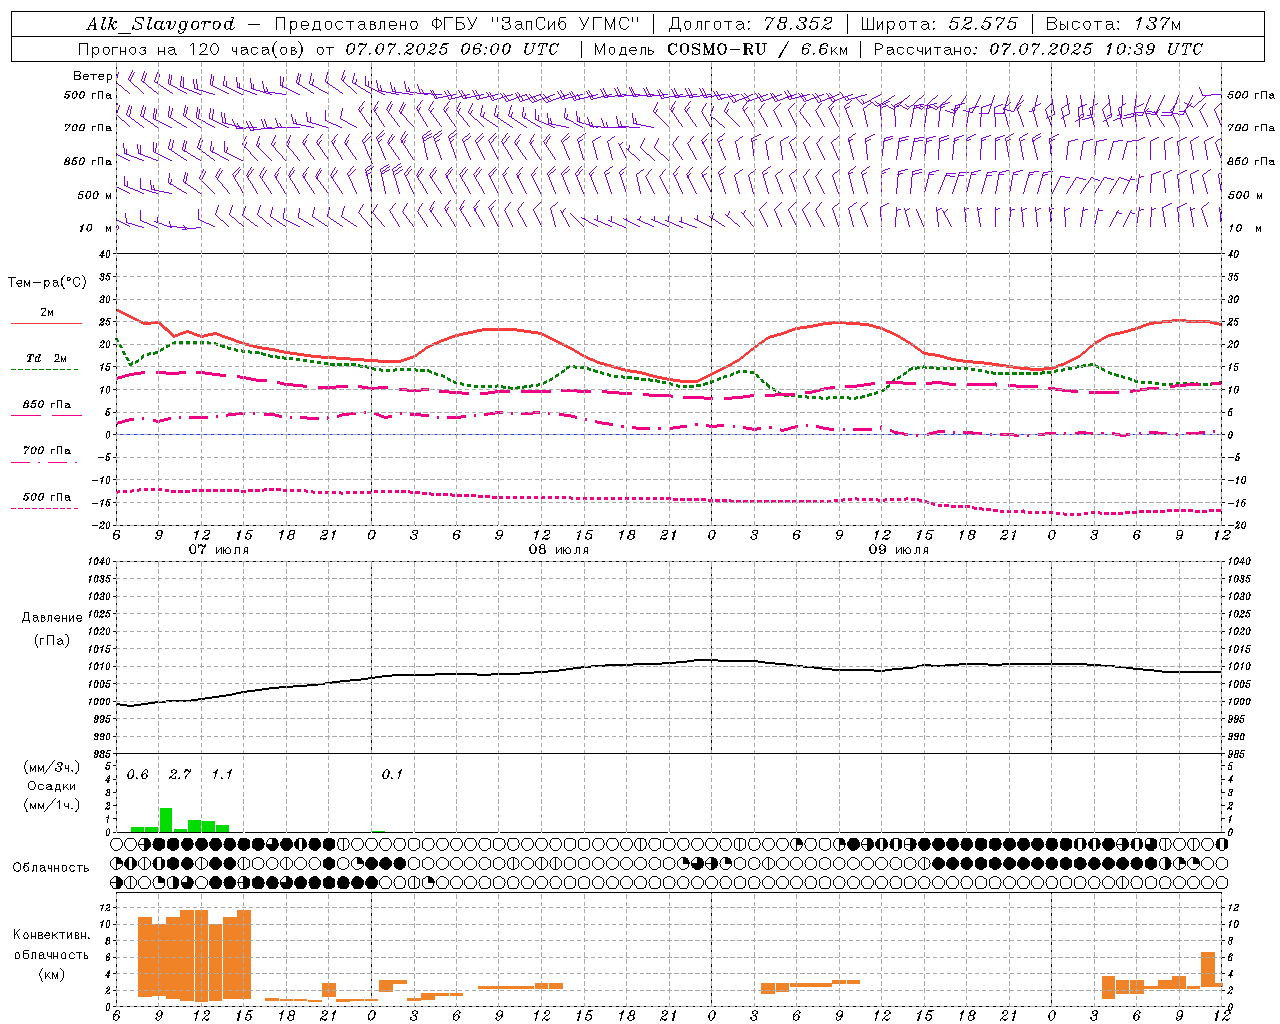Click the 'Тем-ра(°C)' temperature panel label

click(47, 282)
